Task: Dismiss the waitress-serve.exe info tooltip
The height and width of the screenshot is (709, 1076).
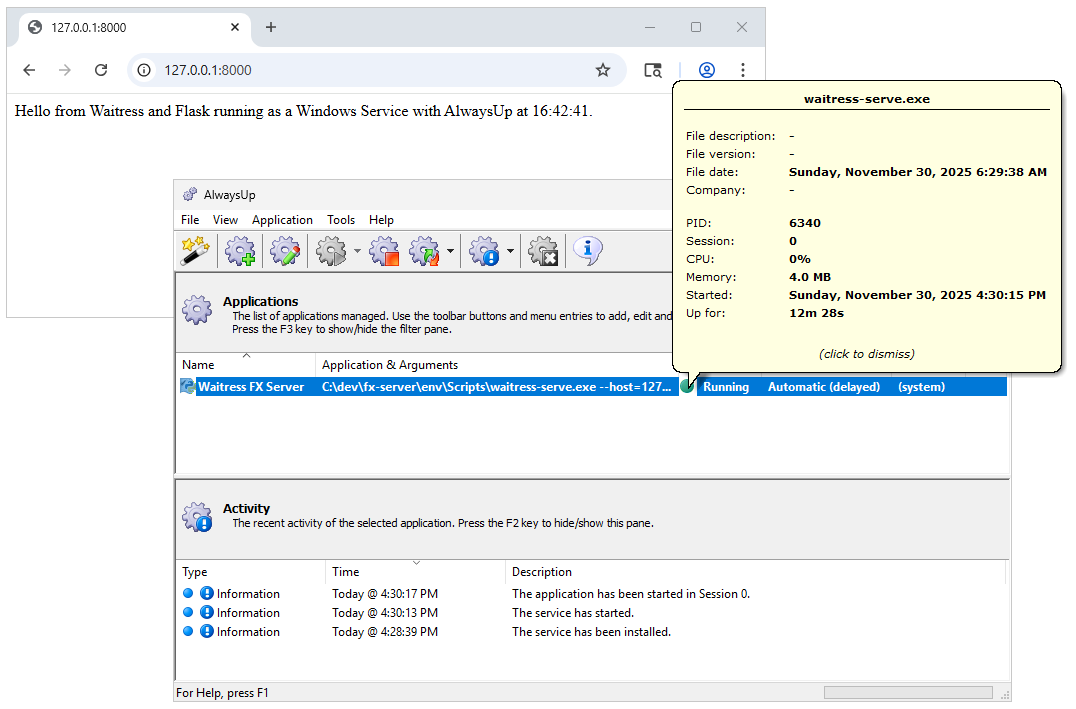Action: (866, 354)
